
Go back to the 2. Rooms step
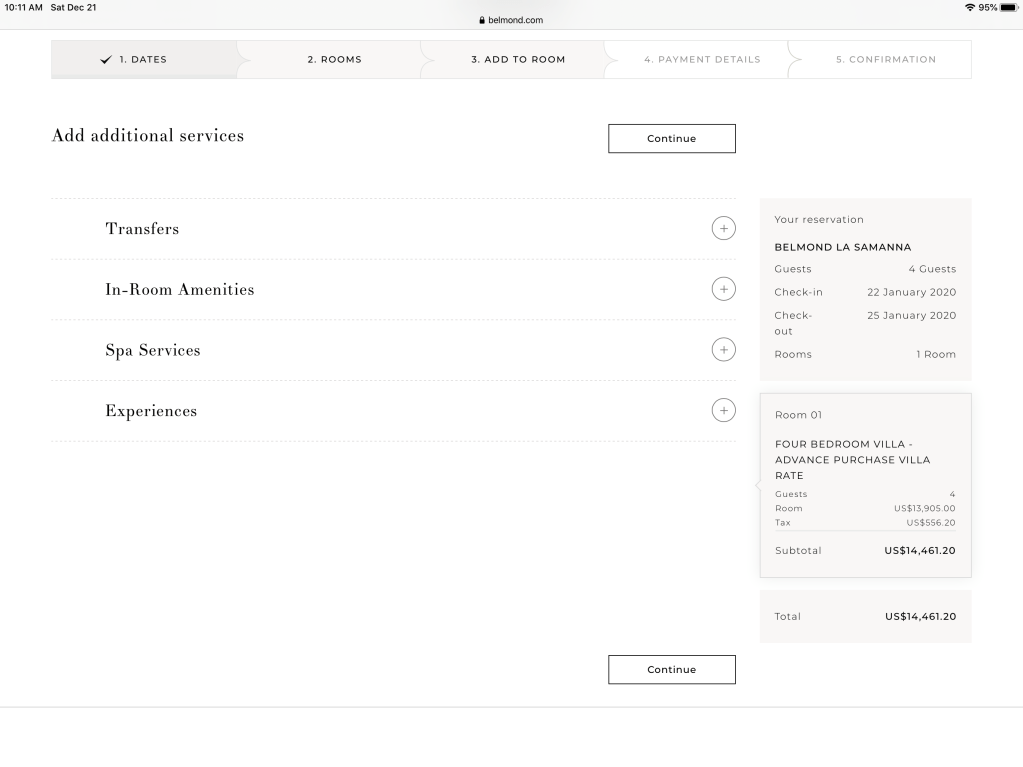[334, 60]
